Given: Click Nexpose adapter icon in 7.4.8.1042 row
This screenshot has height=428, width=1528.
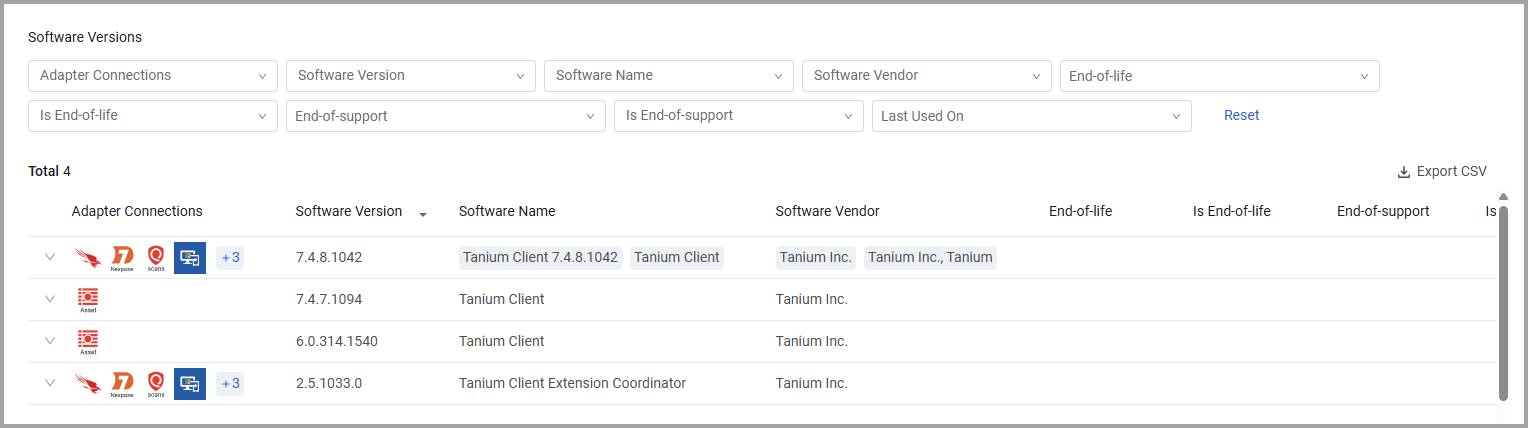Looking at the screenshot, I should [x=122, y=258].
